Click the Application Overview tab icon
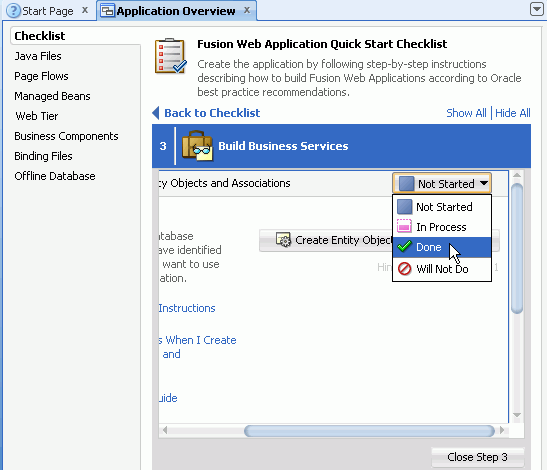 click(x=107, y=11)
